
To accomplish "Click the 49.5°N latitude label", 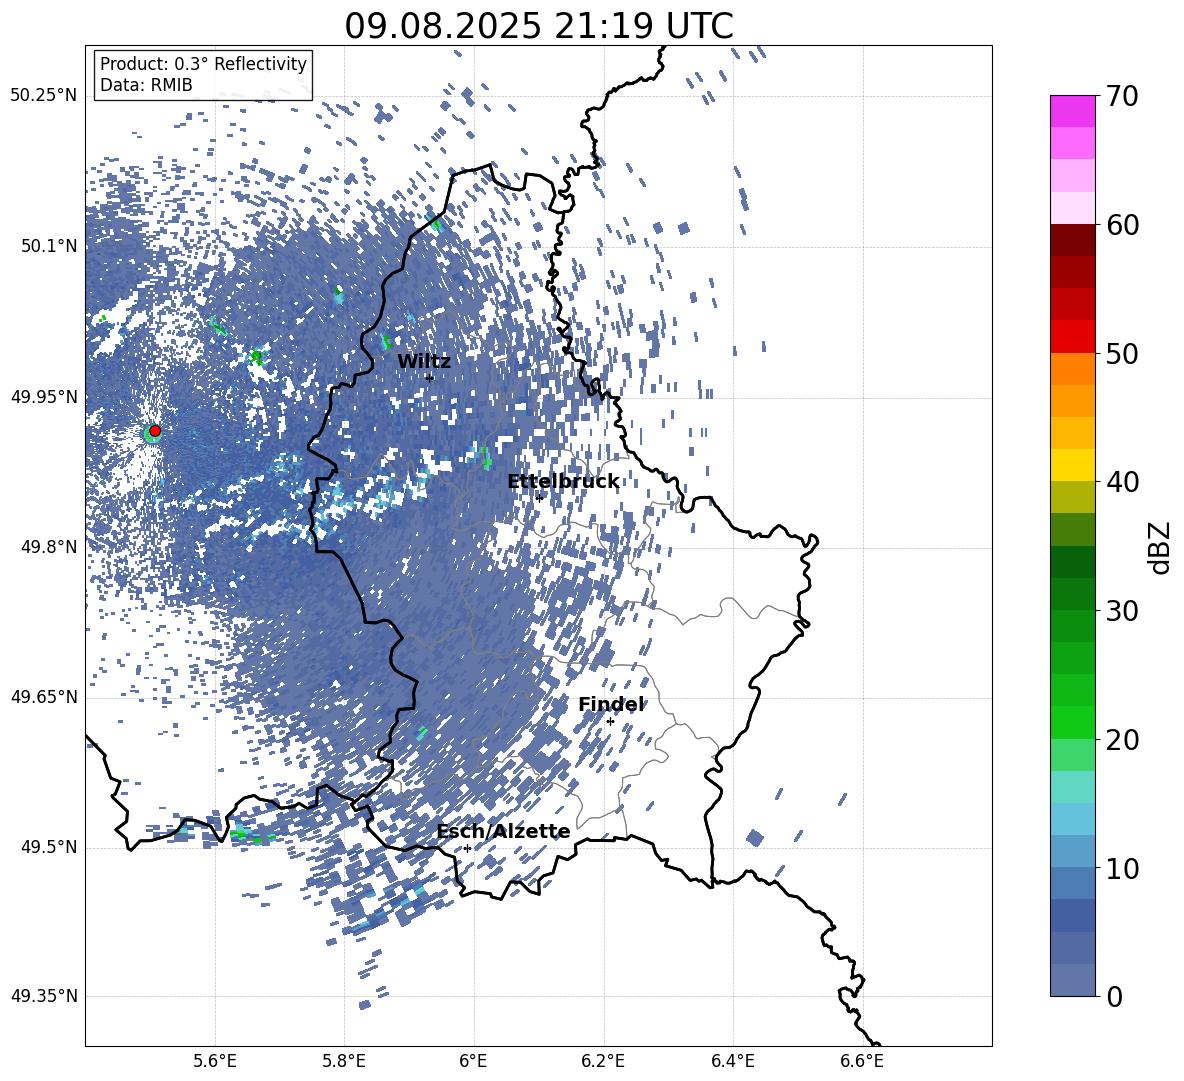I will coord(50,847).
